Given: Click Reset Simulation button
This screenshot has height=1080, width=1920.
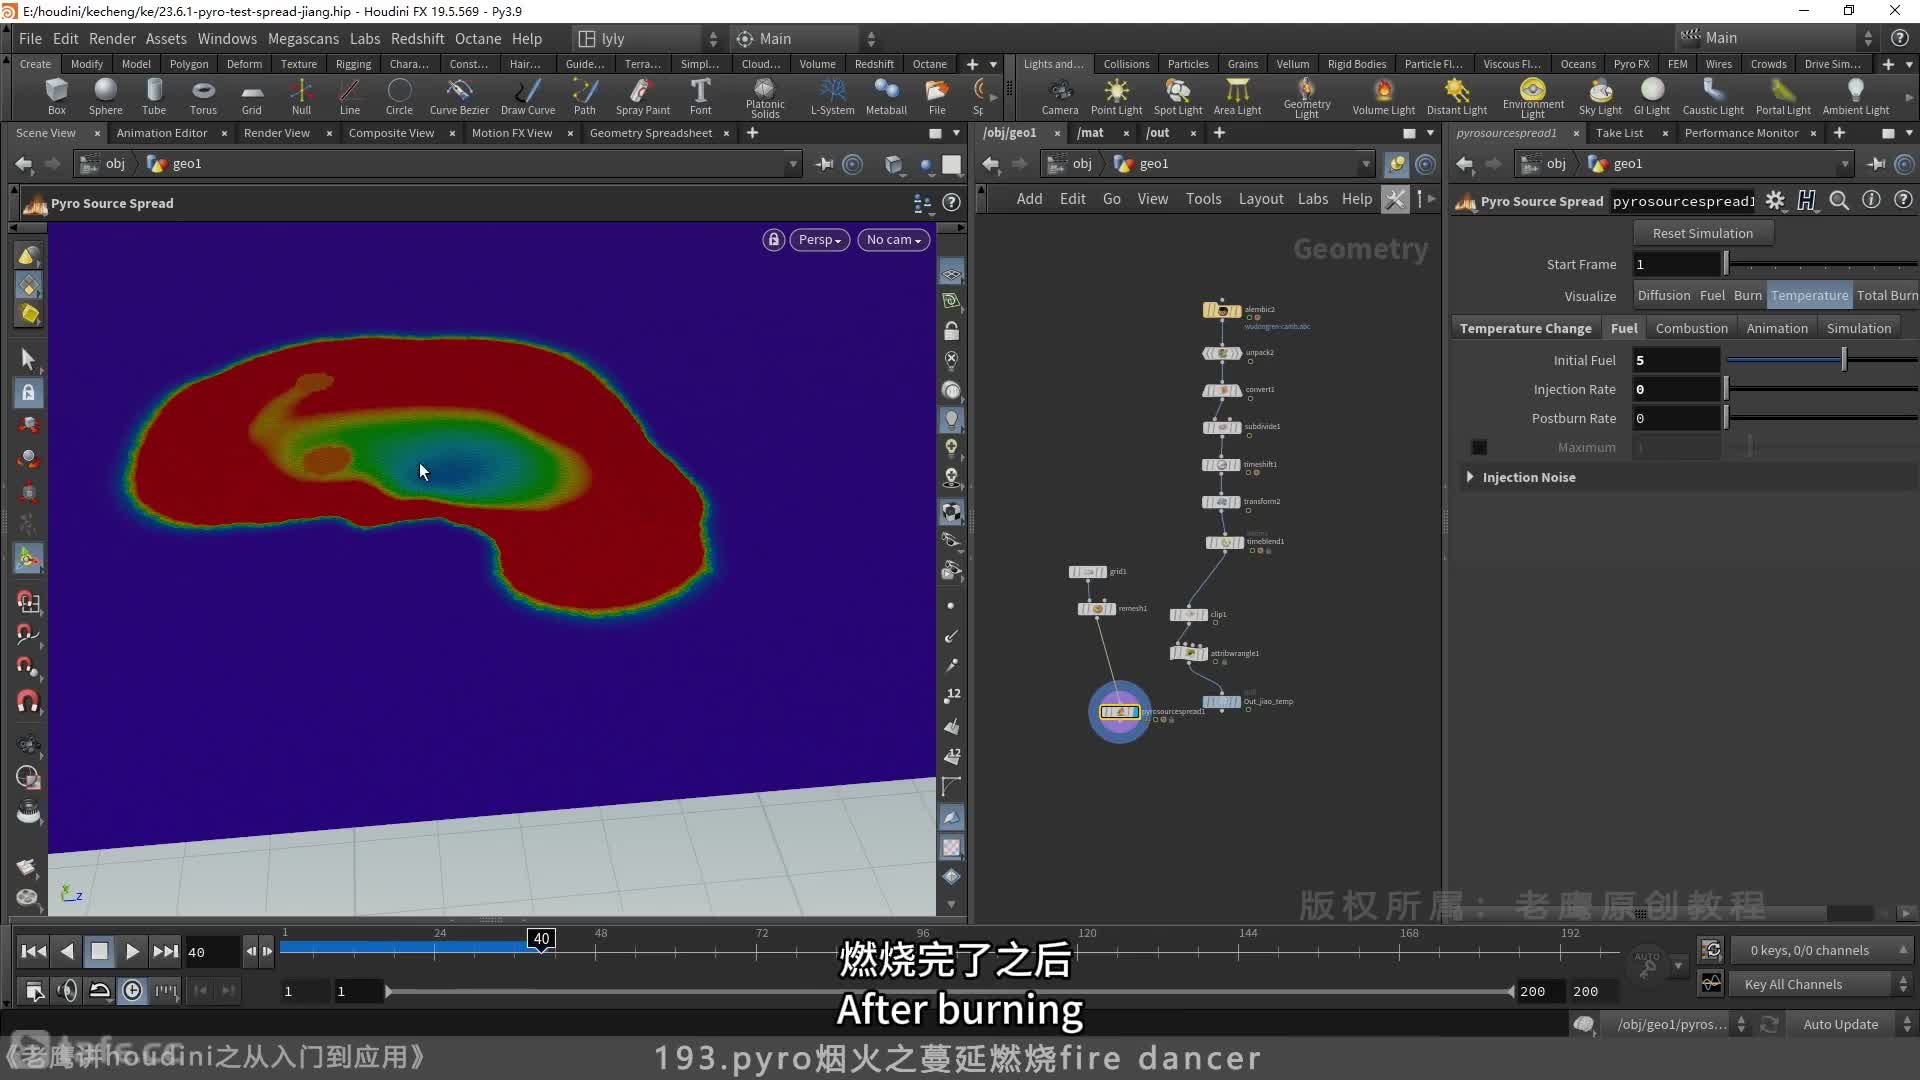Looking at the screenshot, I should [1701, 233].
